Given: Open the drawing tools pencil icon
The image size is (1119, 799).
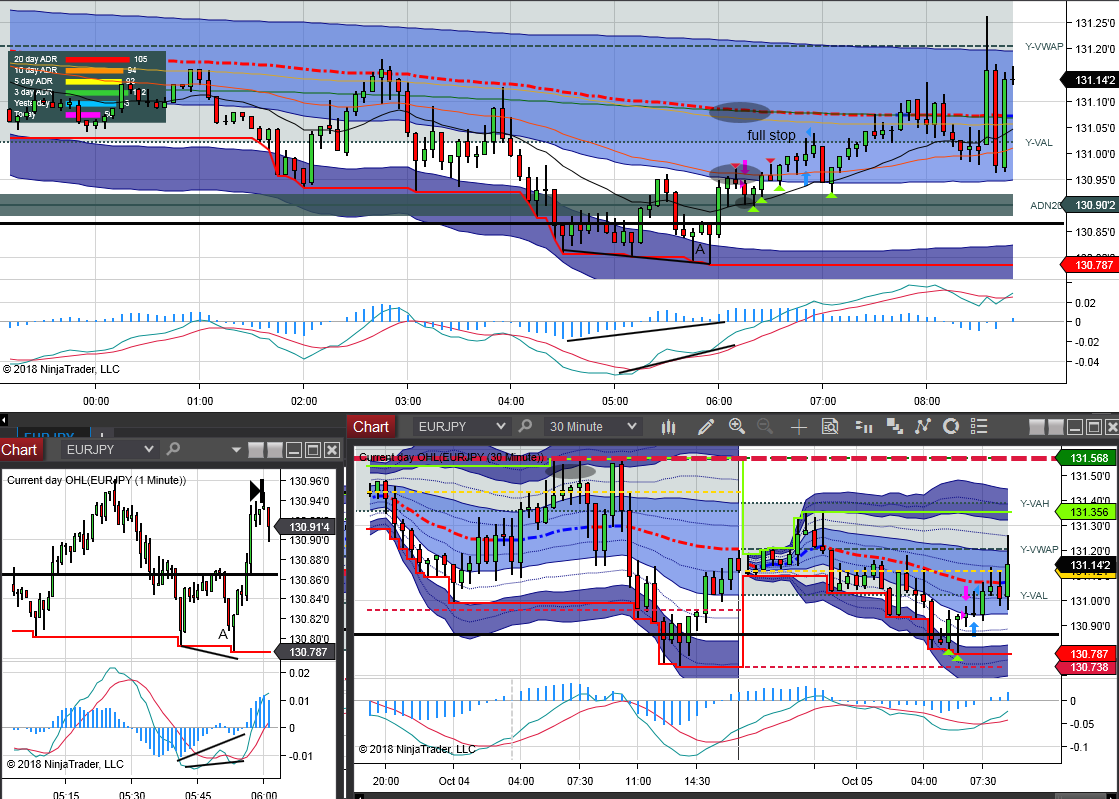Looking at the screenshot, I should click(x=706, y=427).
